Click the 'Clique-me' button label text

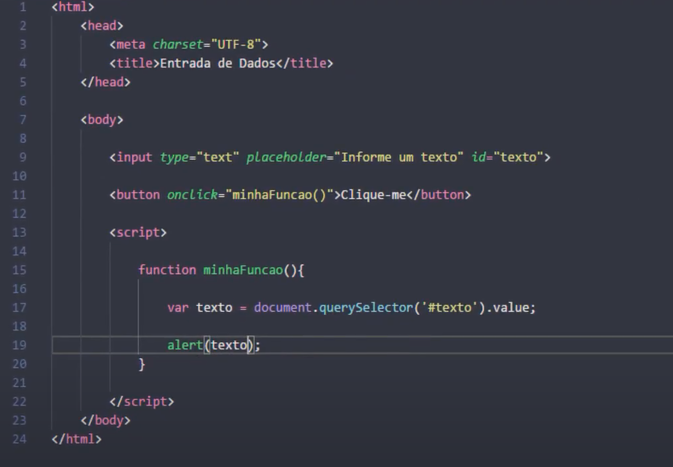pos(373,195)
